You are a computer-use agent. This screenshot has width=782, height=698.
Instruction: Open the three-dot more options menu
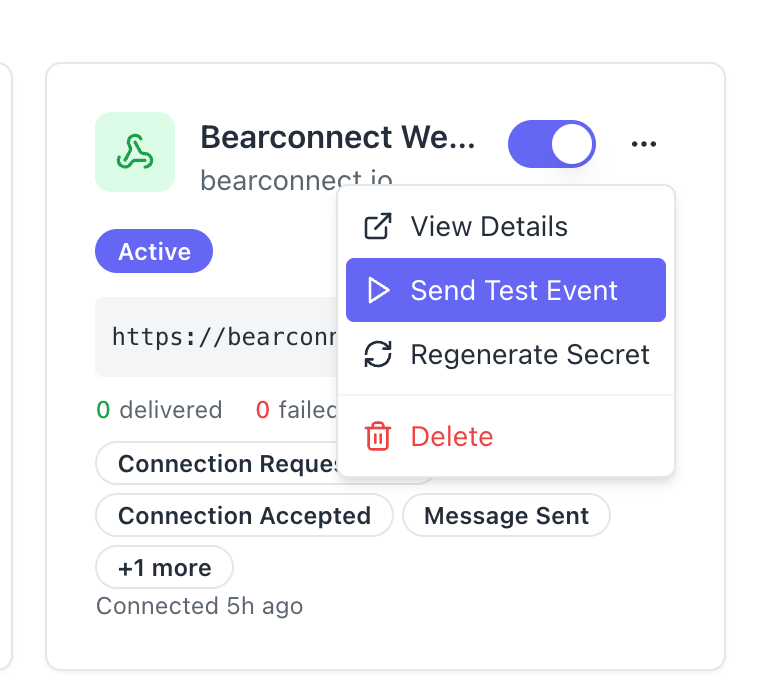pos(644,145)
